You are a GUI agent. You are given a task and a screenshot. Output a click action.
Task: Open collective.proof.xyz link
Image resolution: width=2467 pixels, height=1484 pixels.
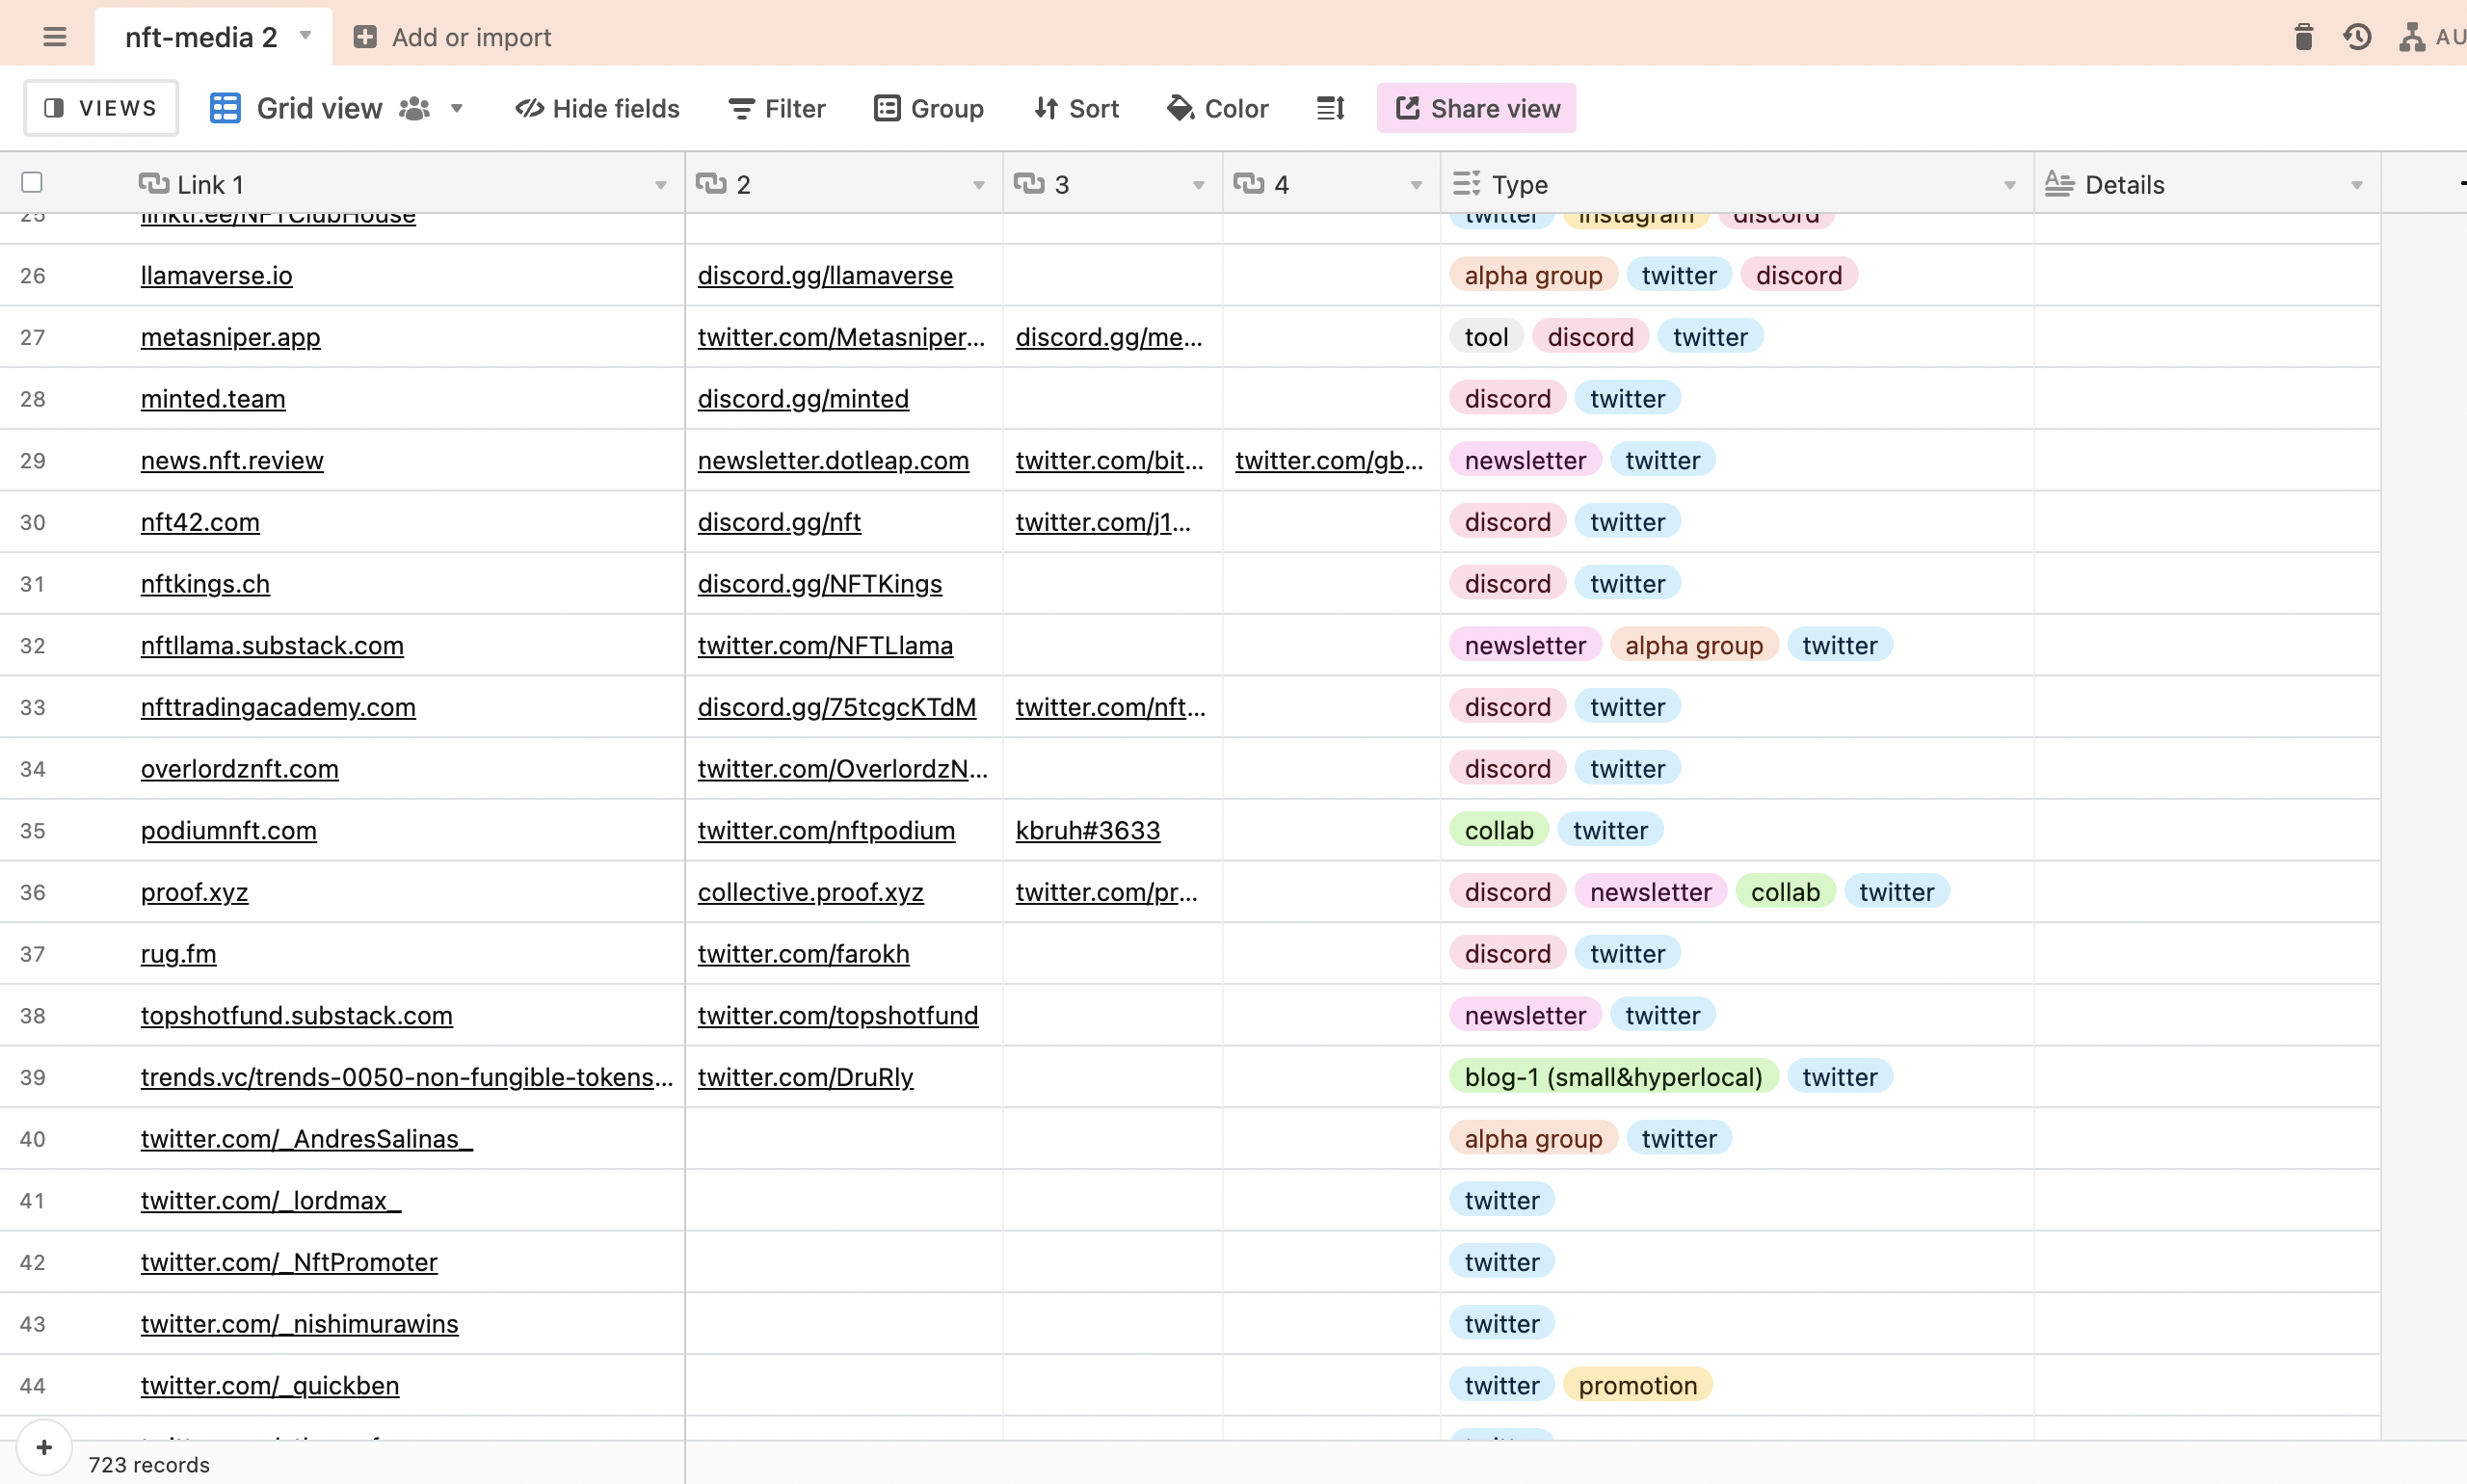[810, 892]
